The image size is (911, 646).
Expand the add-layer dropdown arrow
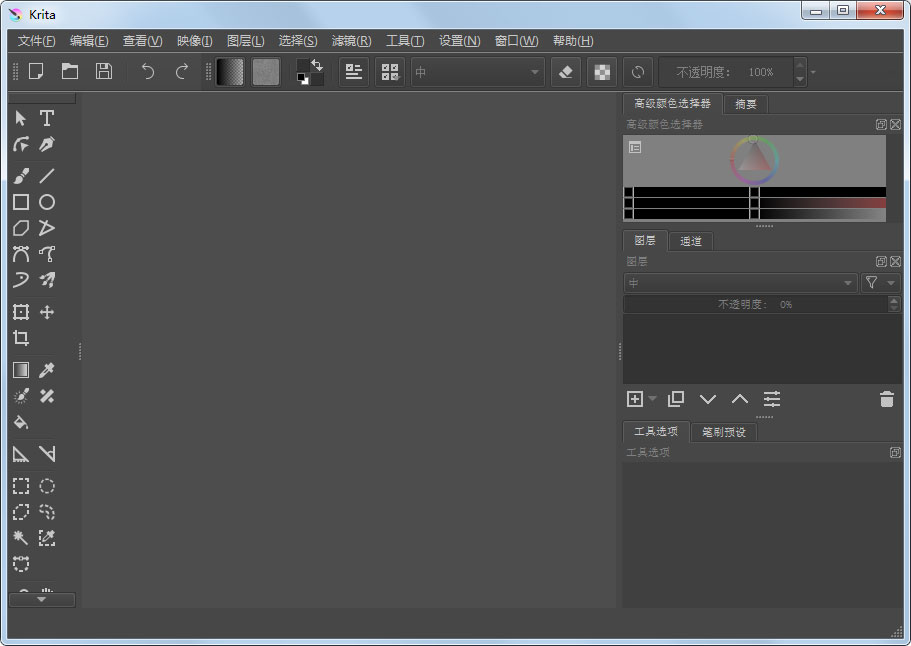coord(653,399)
